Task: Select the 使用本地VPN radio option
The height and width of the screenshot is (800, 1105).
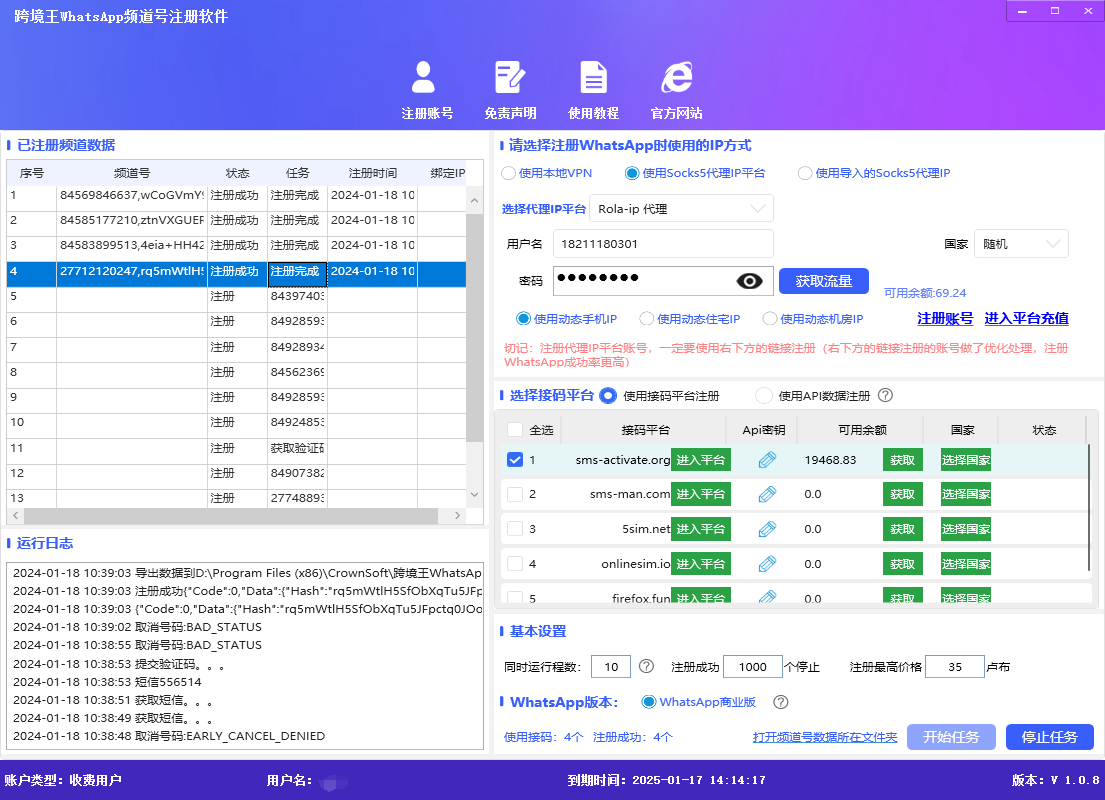Action: tap(508, 172)
